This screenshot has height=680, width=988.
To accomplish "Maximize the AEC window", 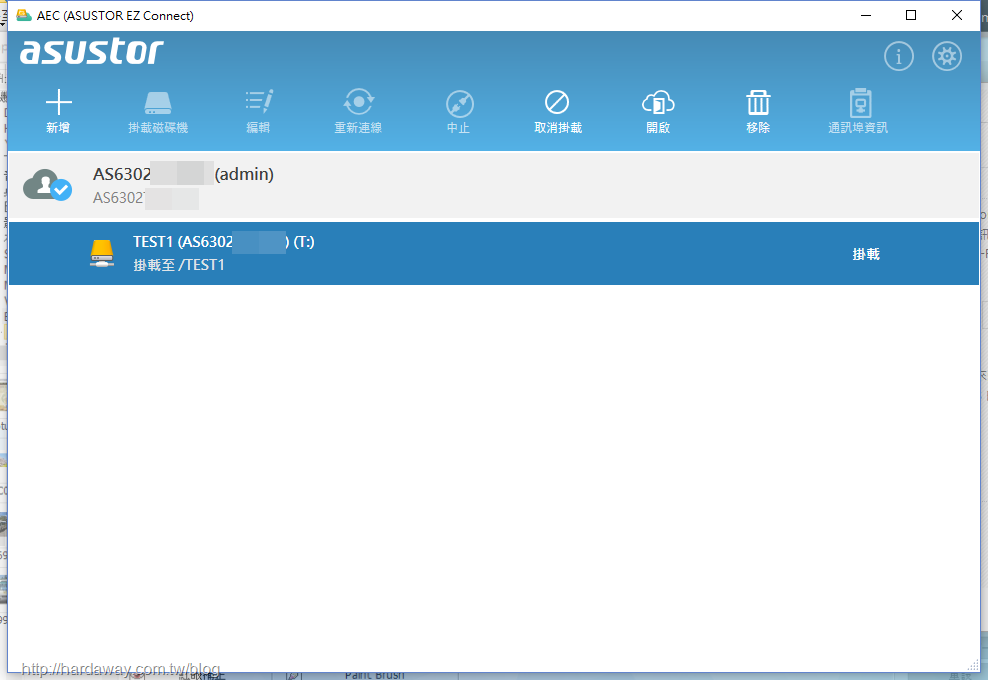I will pyautogui.click(x=910, y=15).
